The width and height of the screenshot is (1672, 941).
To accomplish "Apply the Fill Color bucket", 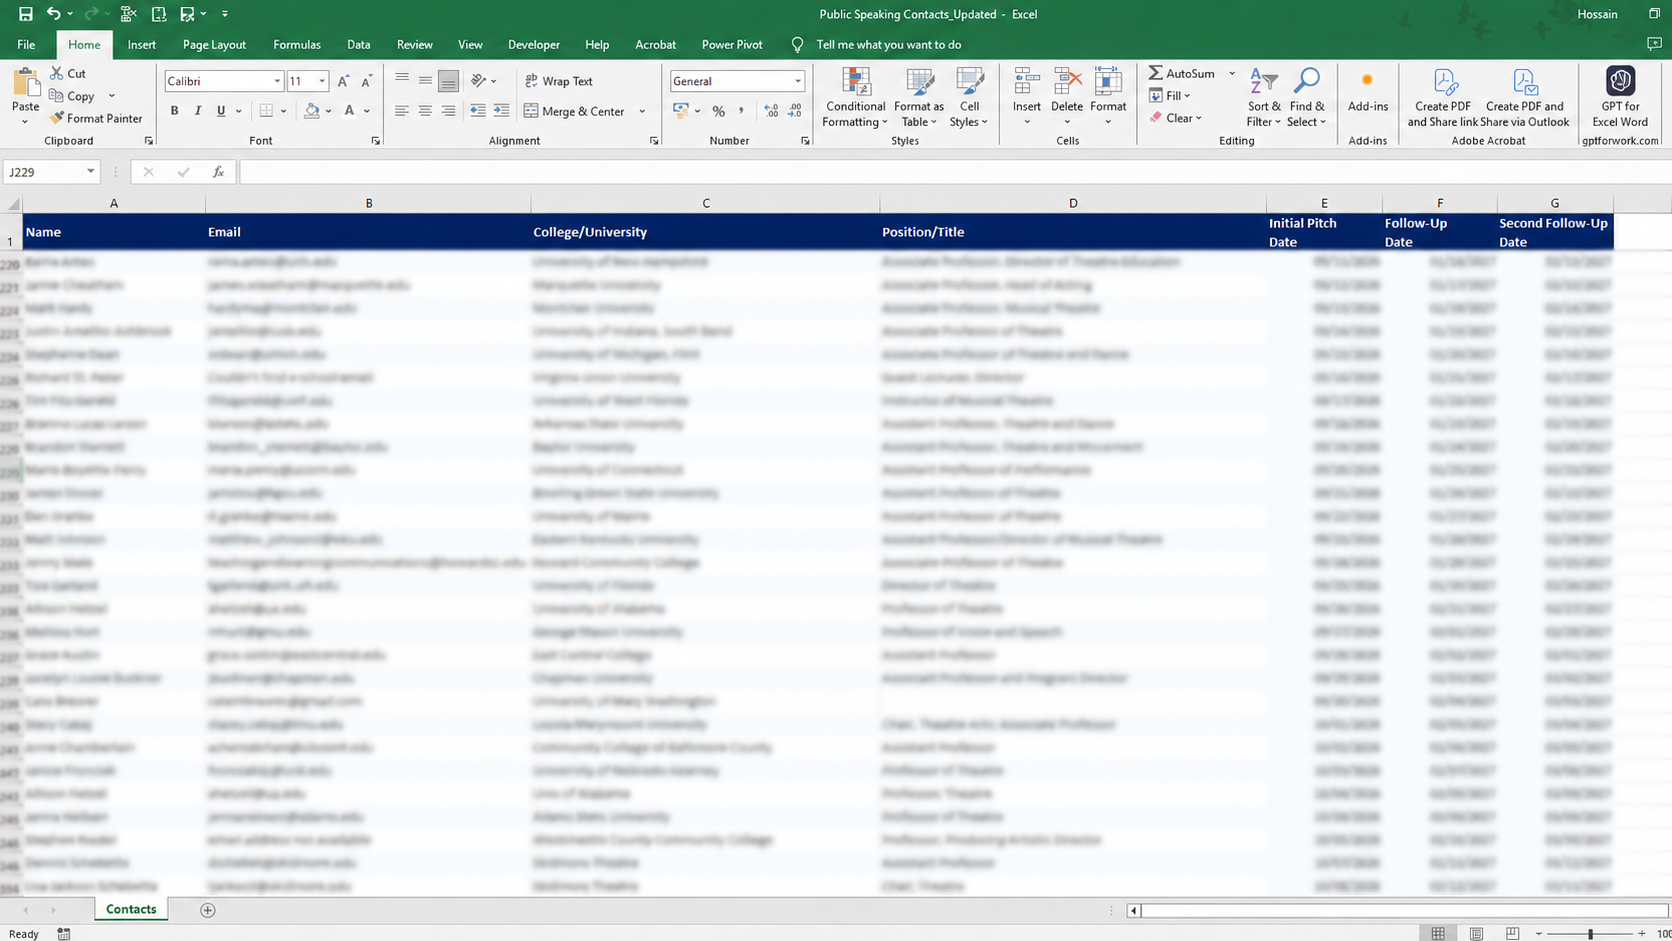I will 312,111.
